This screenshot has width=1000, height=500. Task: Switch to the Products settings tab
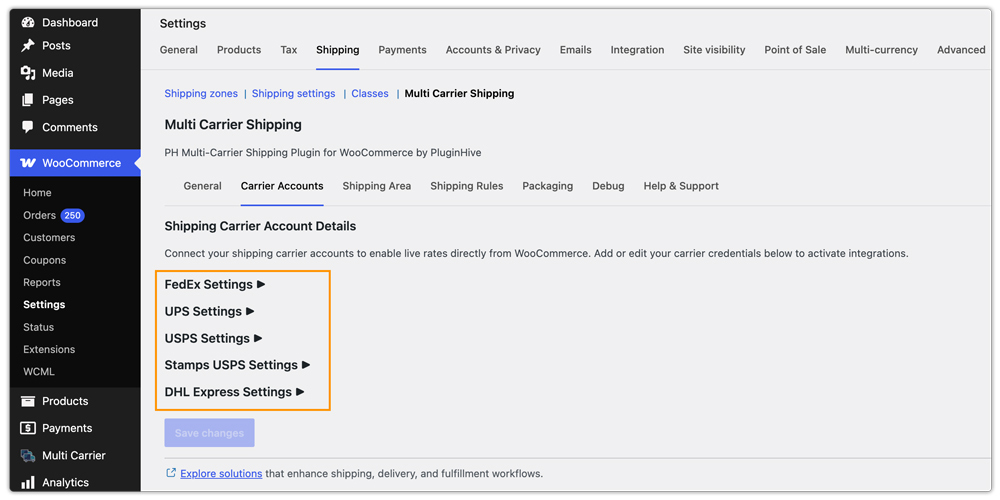239,50
